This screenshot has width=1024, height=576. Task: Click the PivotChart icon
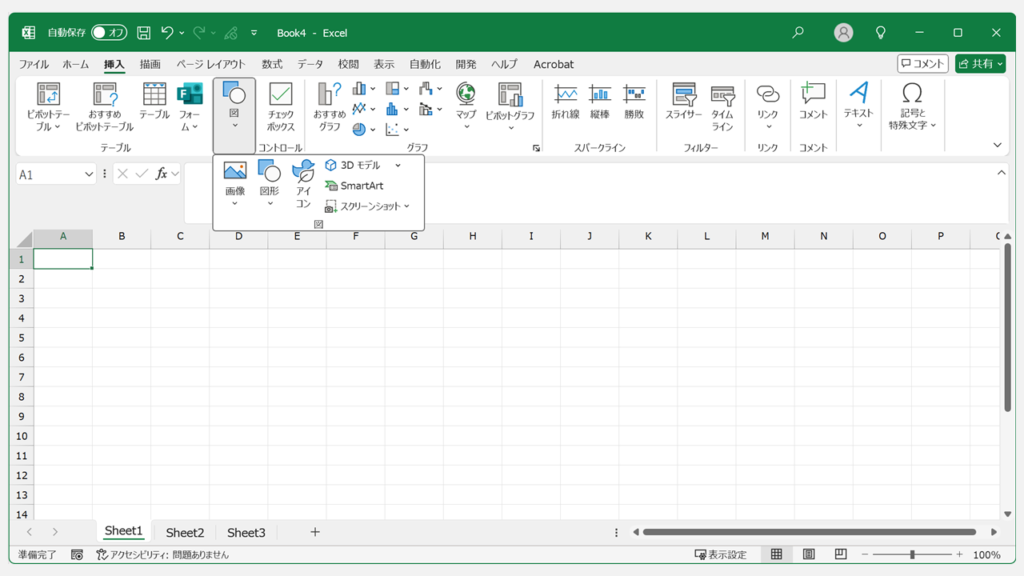point(510,94)
